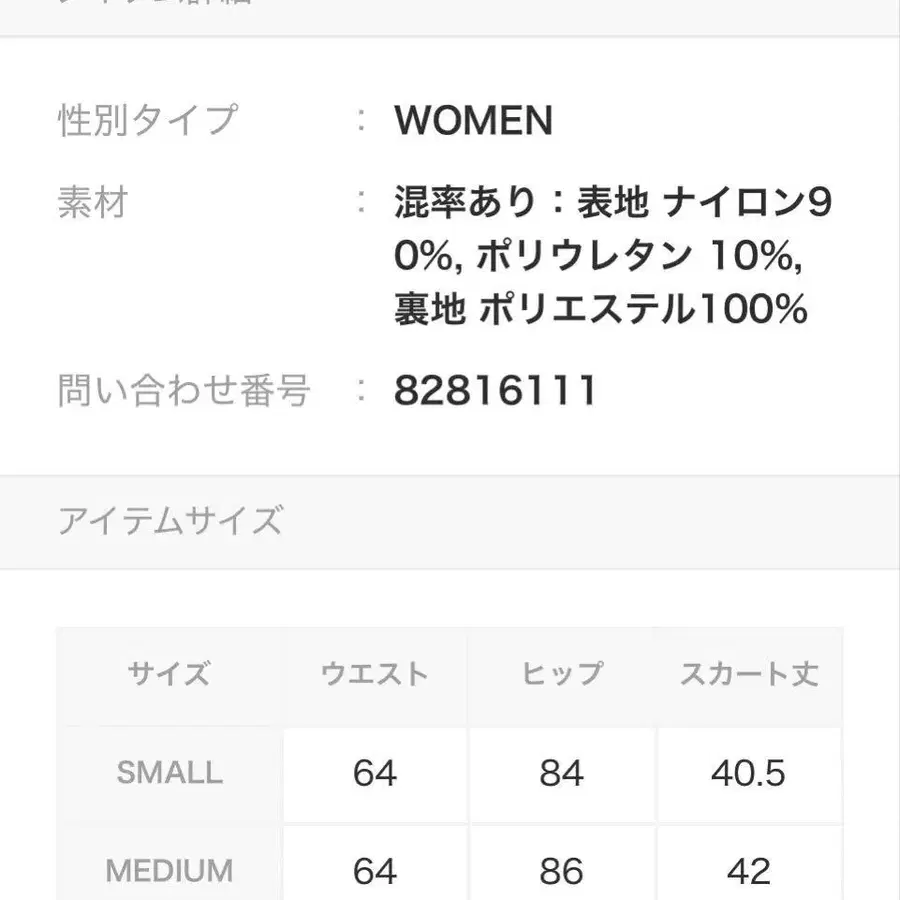Click the スカート丈 column header
The width and height of the screenshot is (900, 900).
749,675
